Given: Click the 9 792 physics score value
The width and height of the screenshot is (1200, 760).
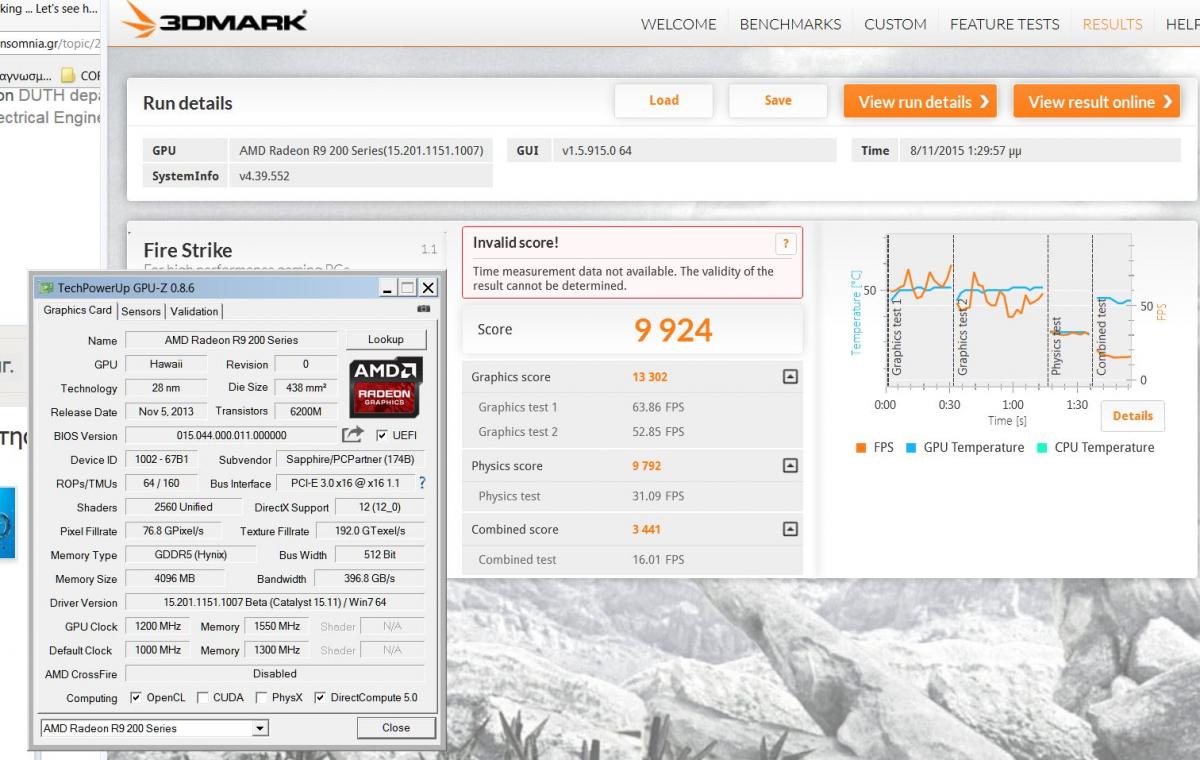Looking at the screenshot, I should coord(646,466).
